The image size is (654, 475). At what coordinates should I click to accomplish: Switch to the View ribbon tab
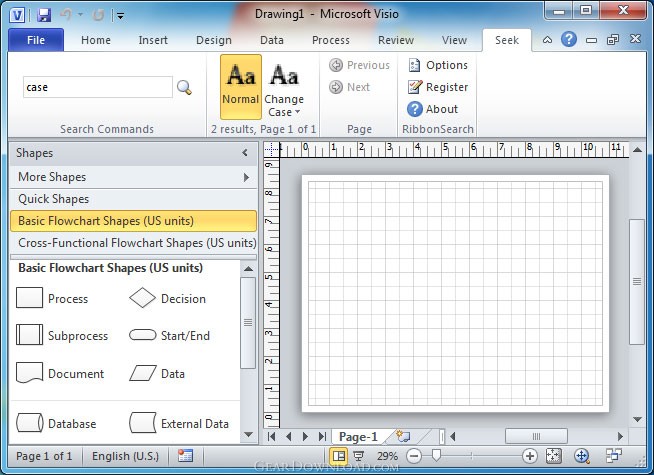tap(454, 40)
